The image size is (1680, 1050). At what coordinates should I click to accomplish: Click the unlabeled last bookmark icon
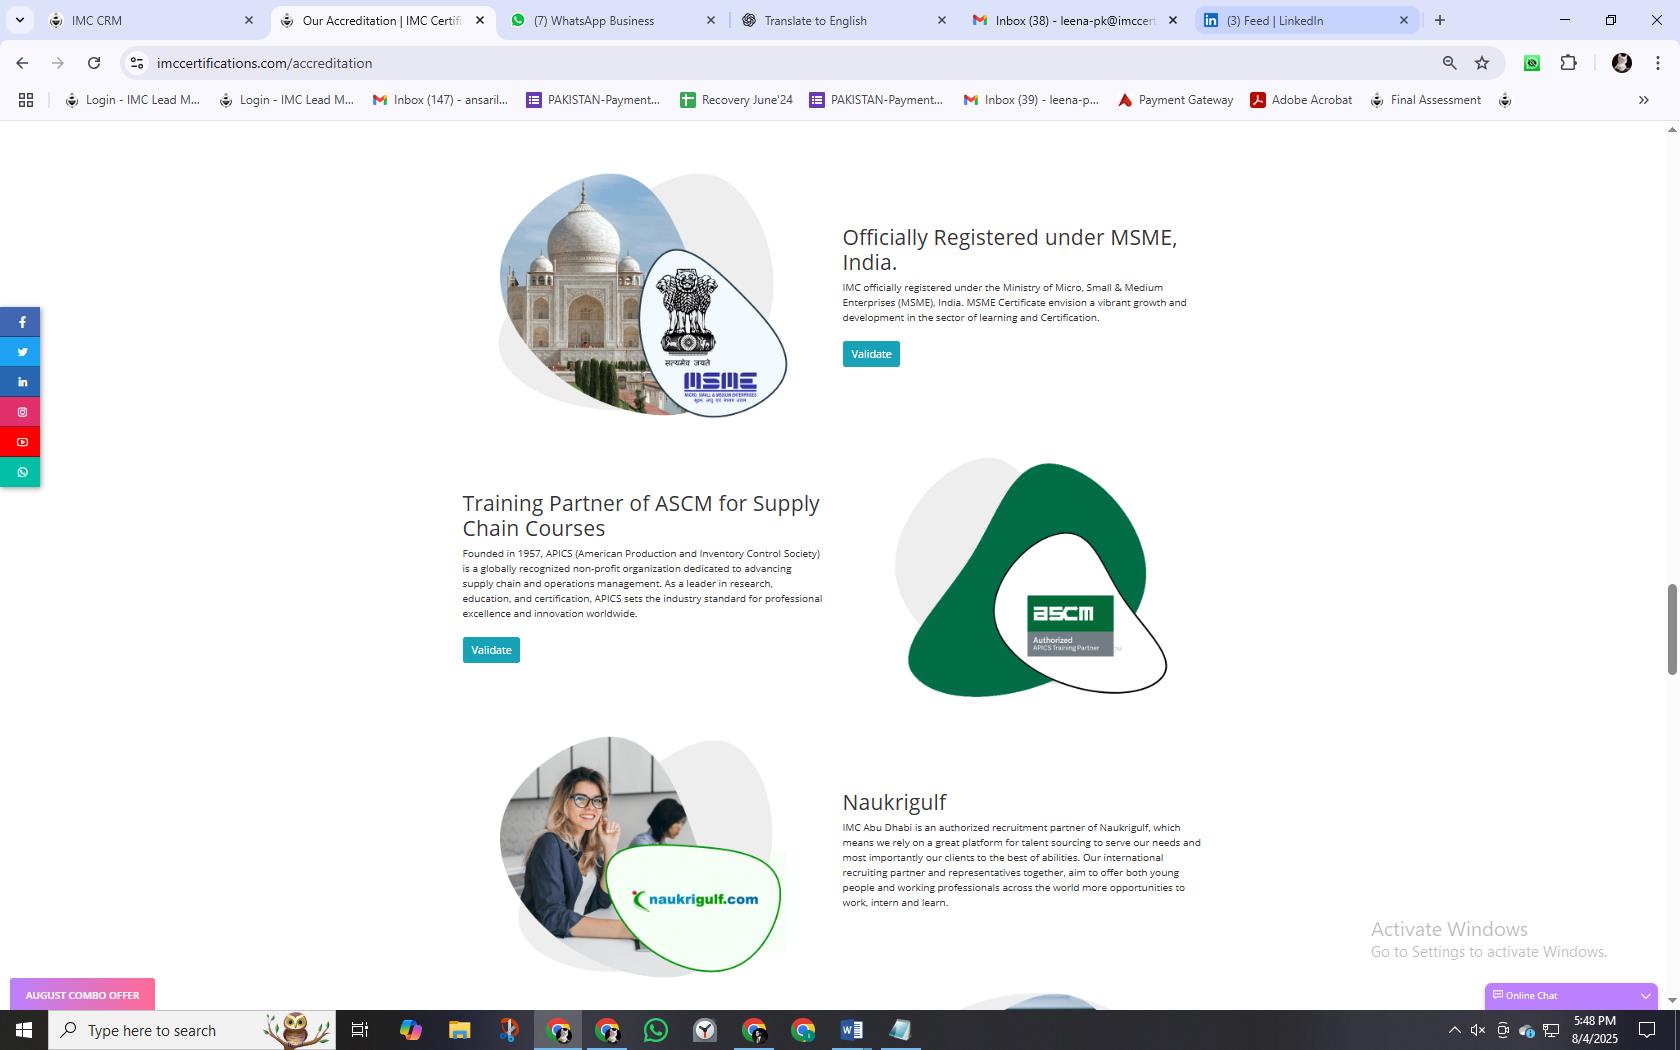[x=1505, y=100]
